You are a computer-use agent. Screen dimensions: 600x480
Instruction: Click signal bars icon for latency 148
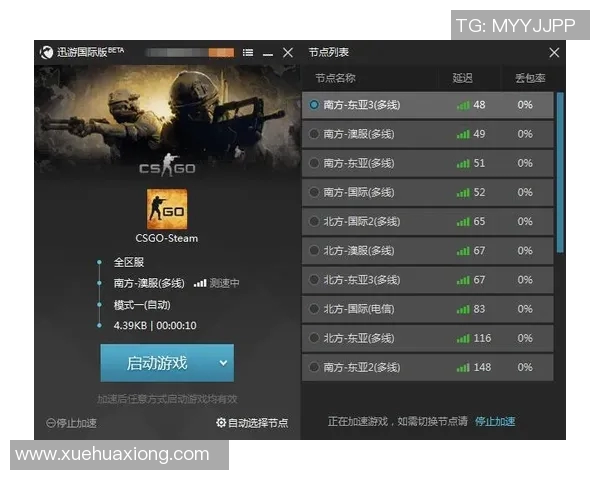pyautogui.click(x=463, y=367)
